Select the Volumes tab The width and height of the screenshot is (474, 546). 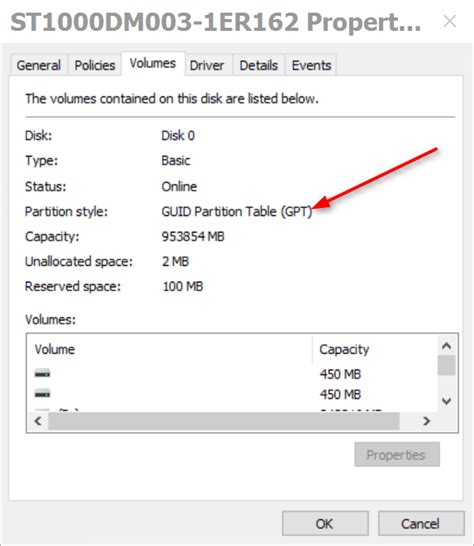(x=153, y=63)
